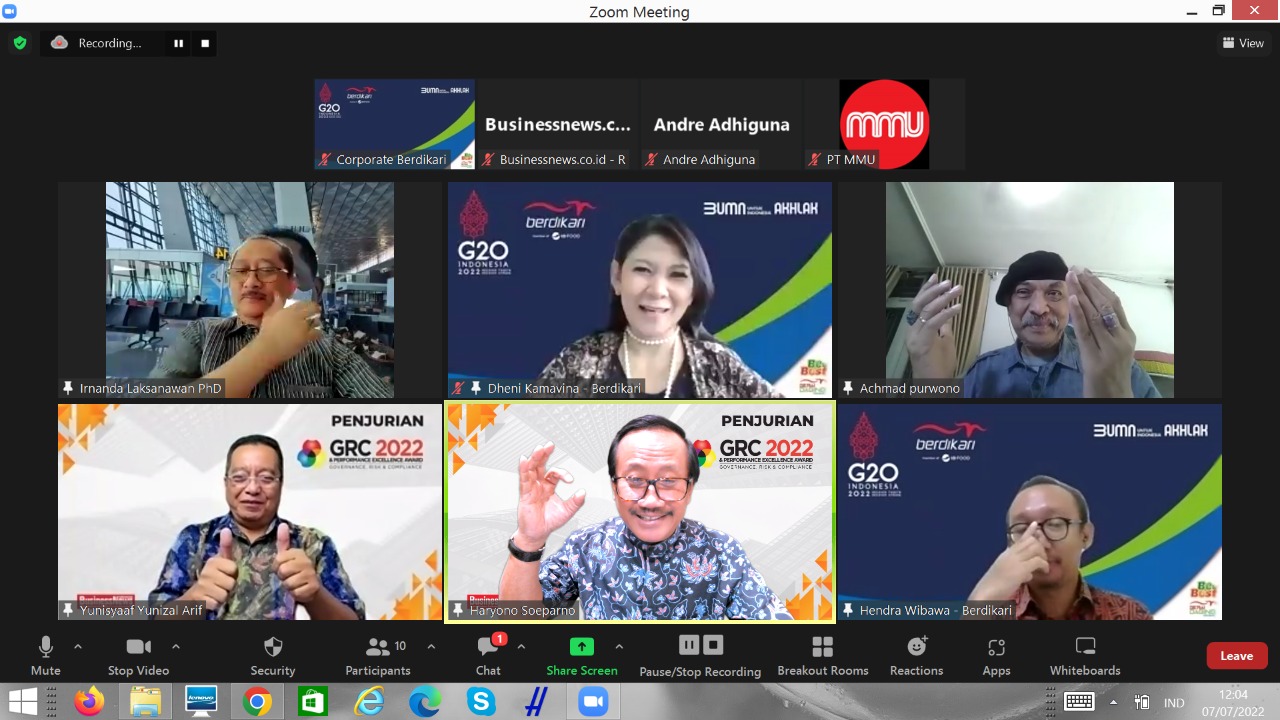Select Irnanda Laksanawan PhD video tile
This screenshot has height=720, width=1280.
(250, 290)
